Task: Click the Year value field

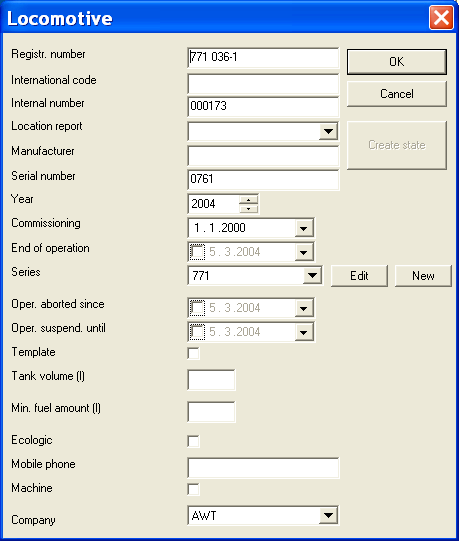Action: pos(214,204)
